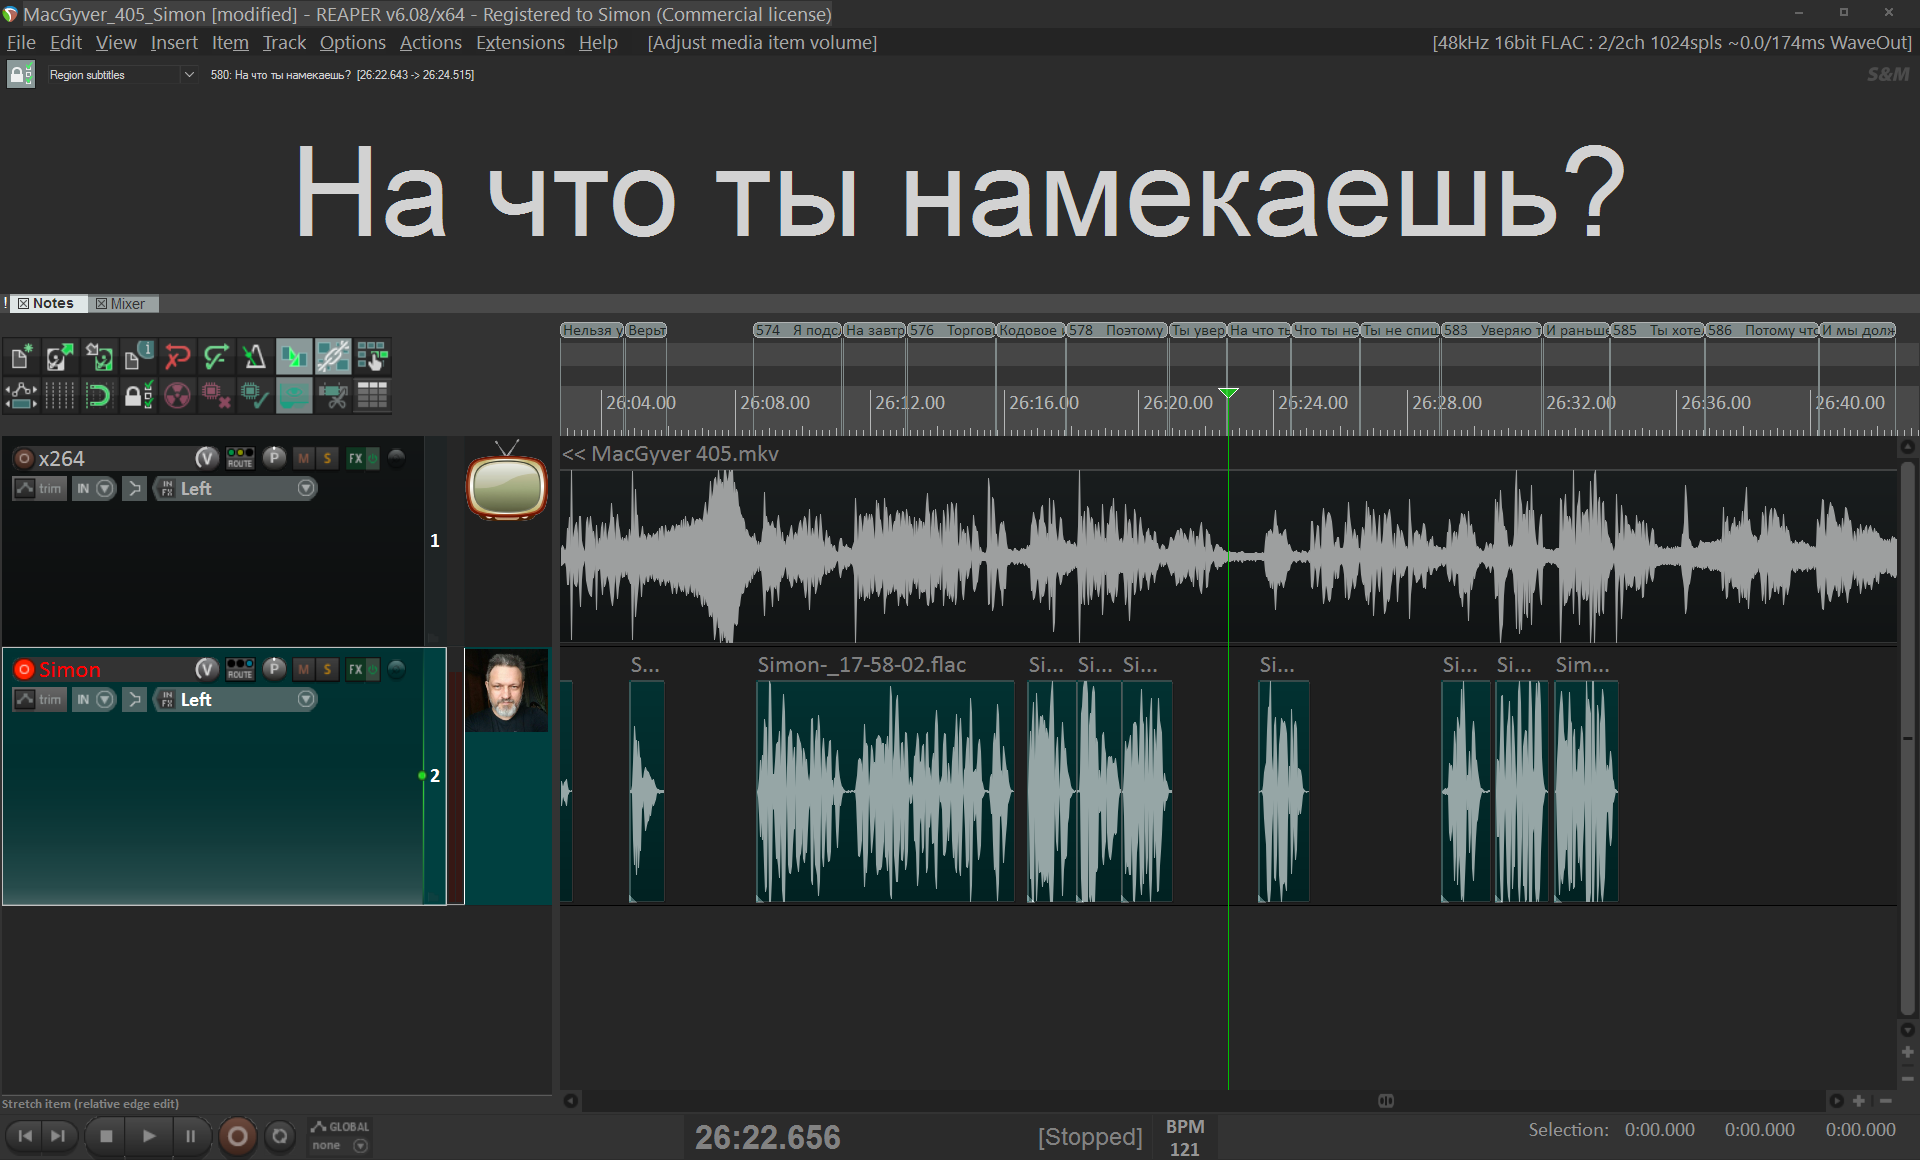Screen dimensions: 1920x1160
Task: Expand Left input dropdown on Simon track
Action: point(306,699)
